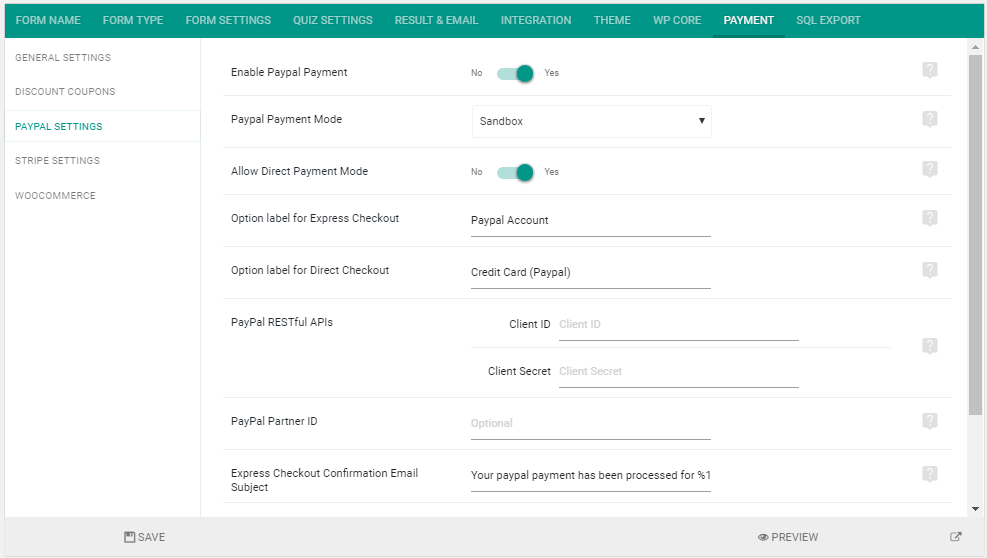Image resolution: width=987 pixels, height=558 pixels.
Task: Show help for PayPal Partner ID
Action: 930,421
